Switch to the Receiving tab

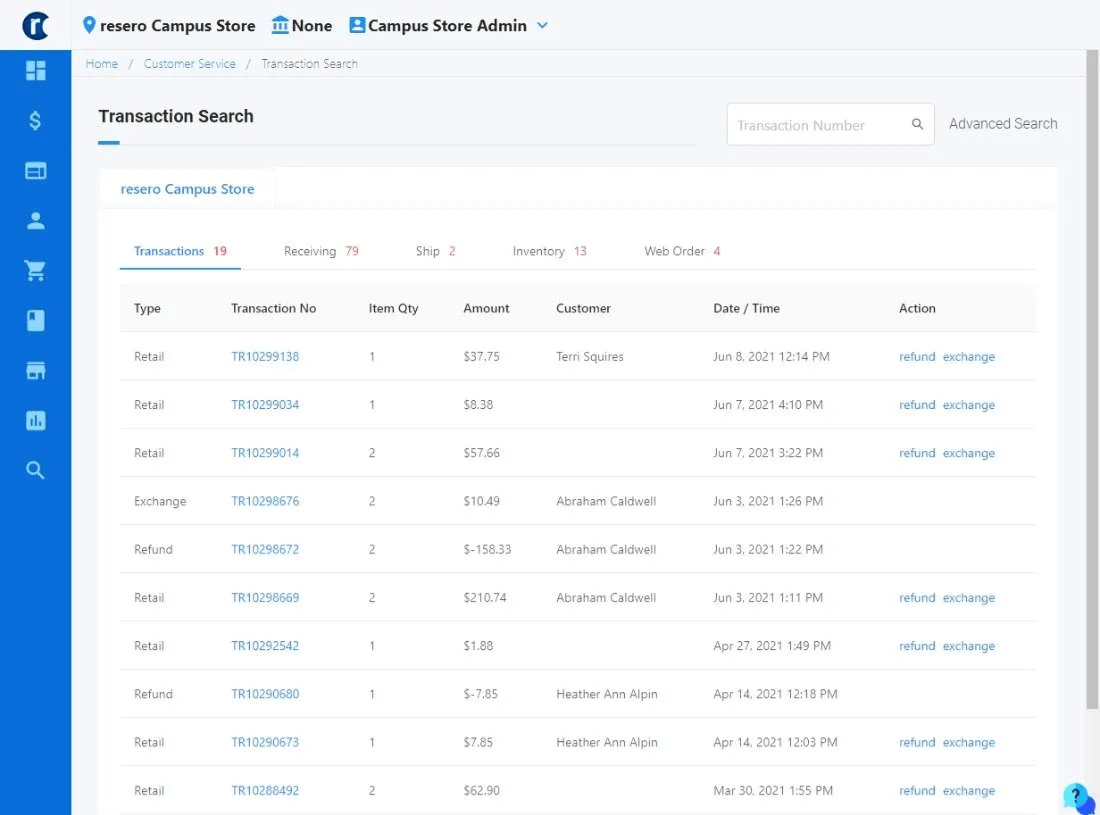pos(321,251)
